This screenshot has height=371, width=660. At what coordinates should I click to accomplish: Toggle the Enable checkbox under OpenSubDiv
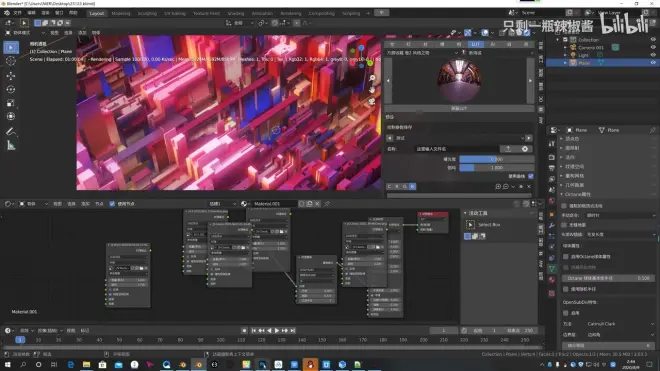tap(566, 313)
